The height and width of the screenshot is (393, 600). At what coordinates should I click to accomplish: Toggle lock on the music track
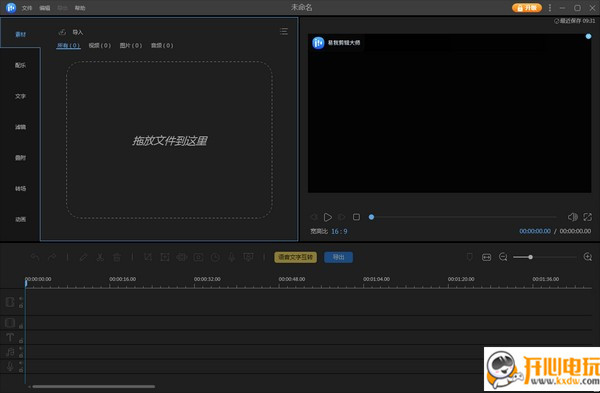[21, 355]
